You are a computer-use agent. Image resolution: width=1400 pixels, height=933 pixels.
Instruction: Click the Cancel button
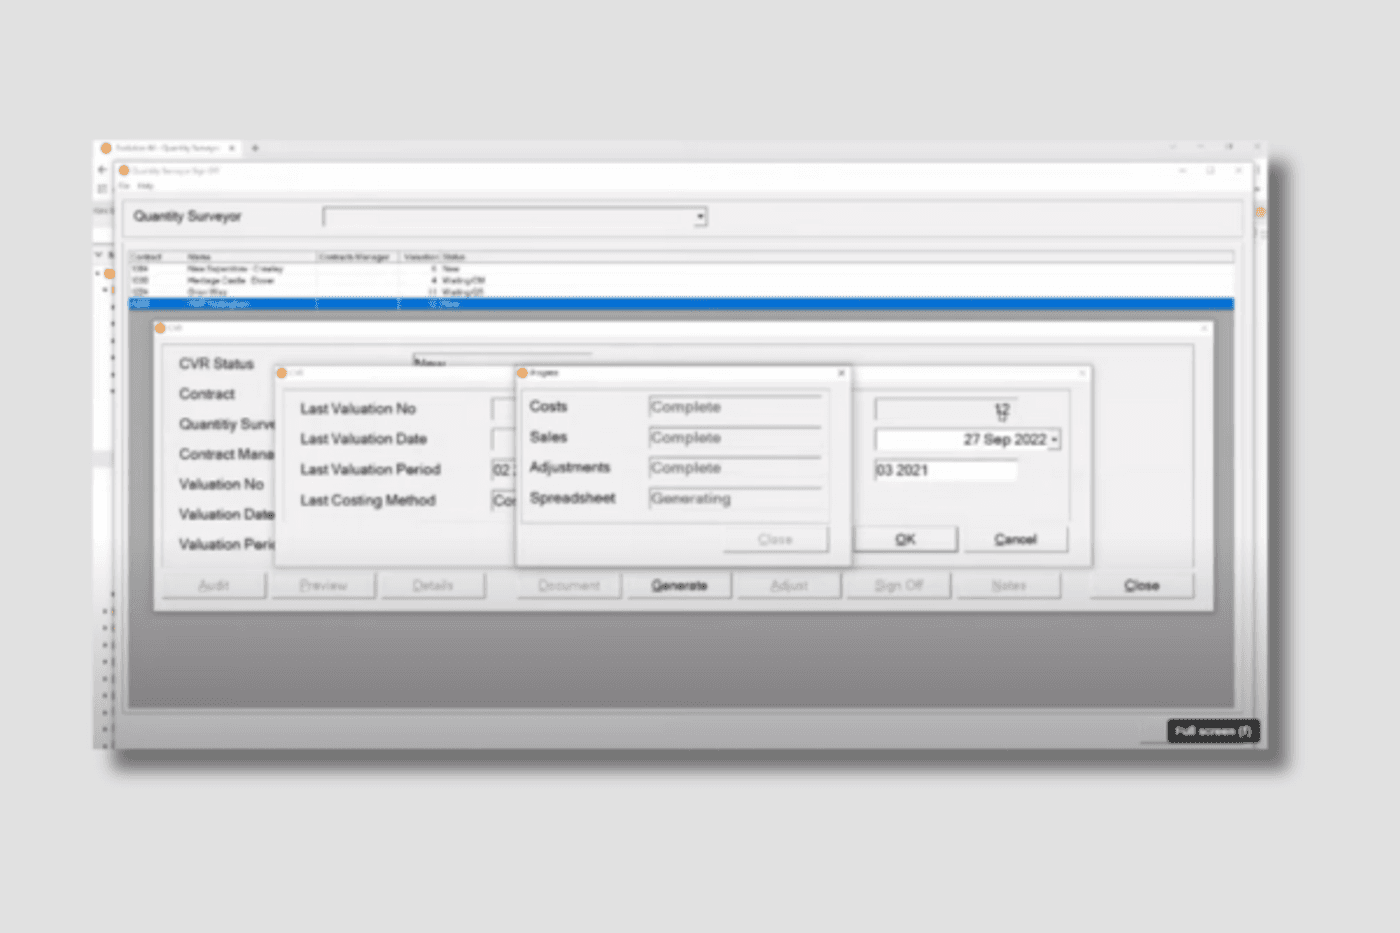(1016, 538)
